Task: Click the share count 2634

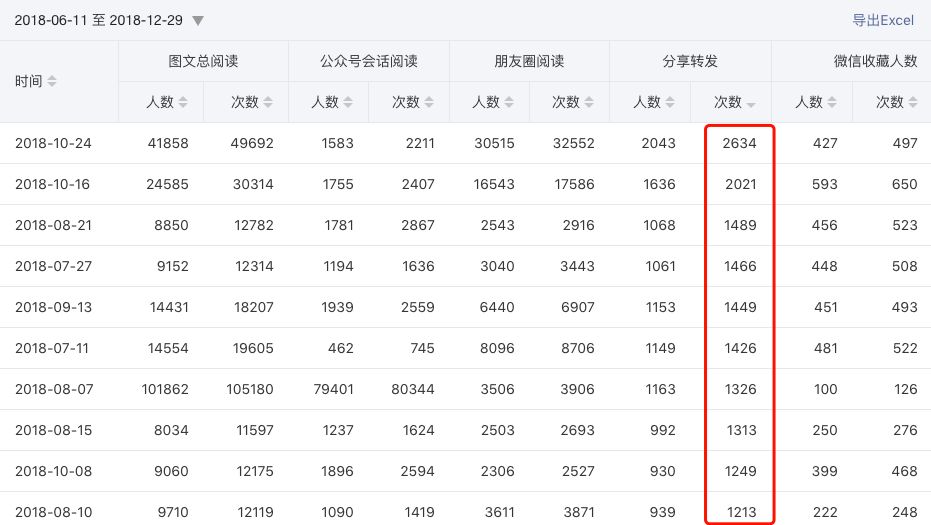Action: (739, 143)
